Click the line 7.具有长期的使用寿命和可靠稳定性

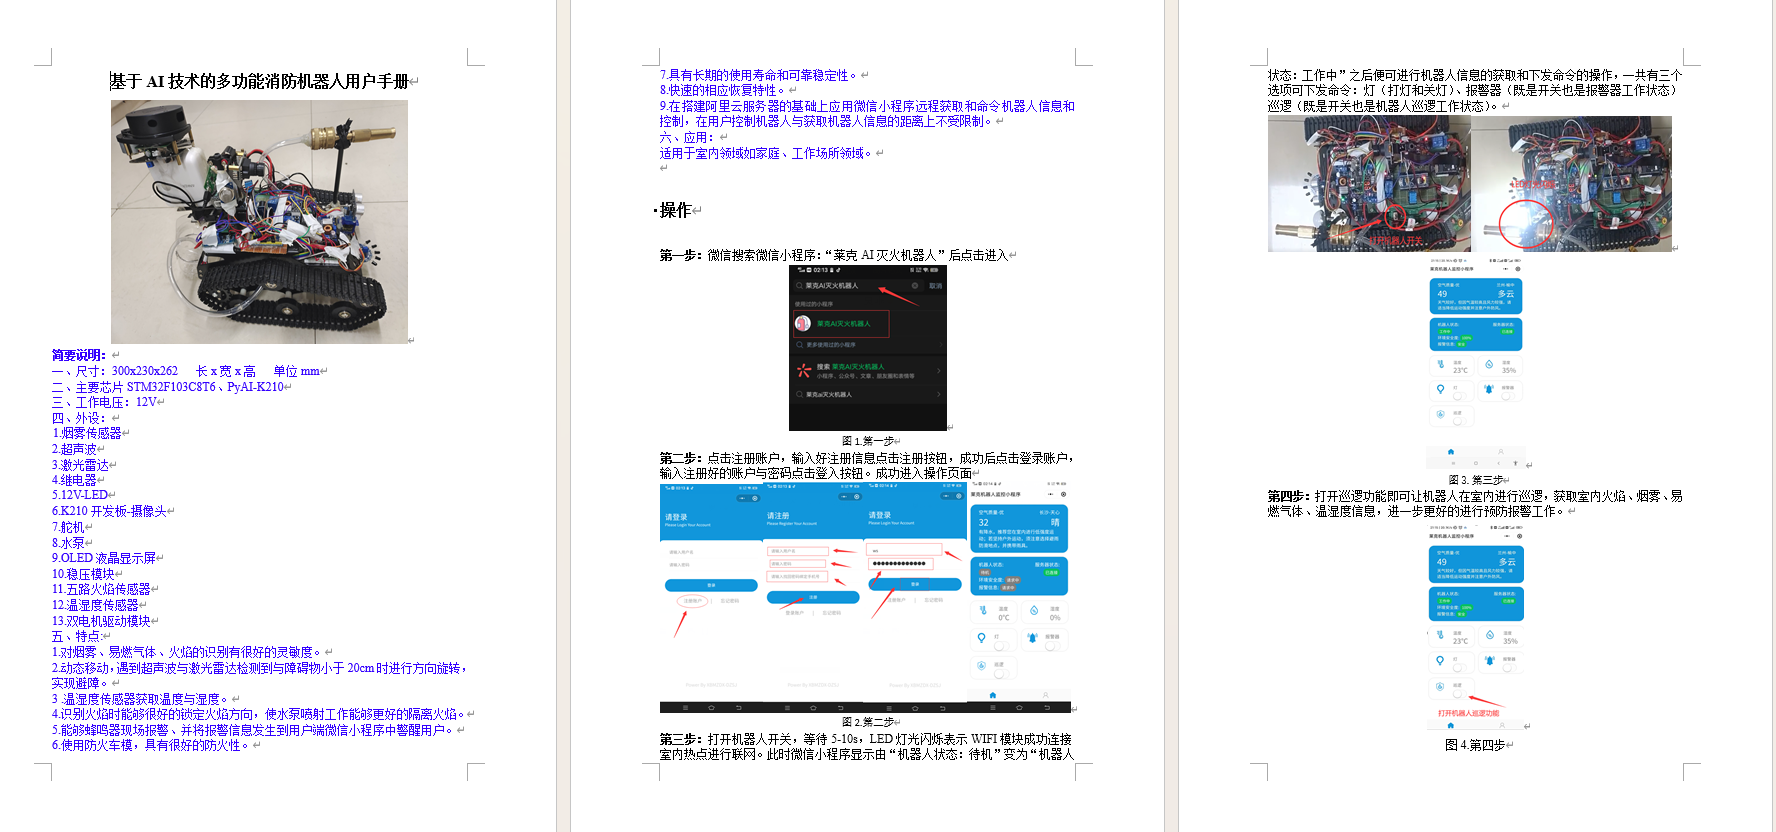pos(759,75)
